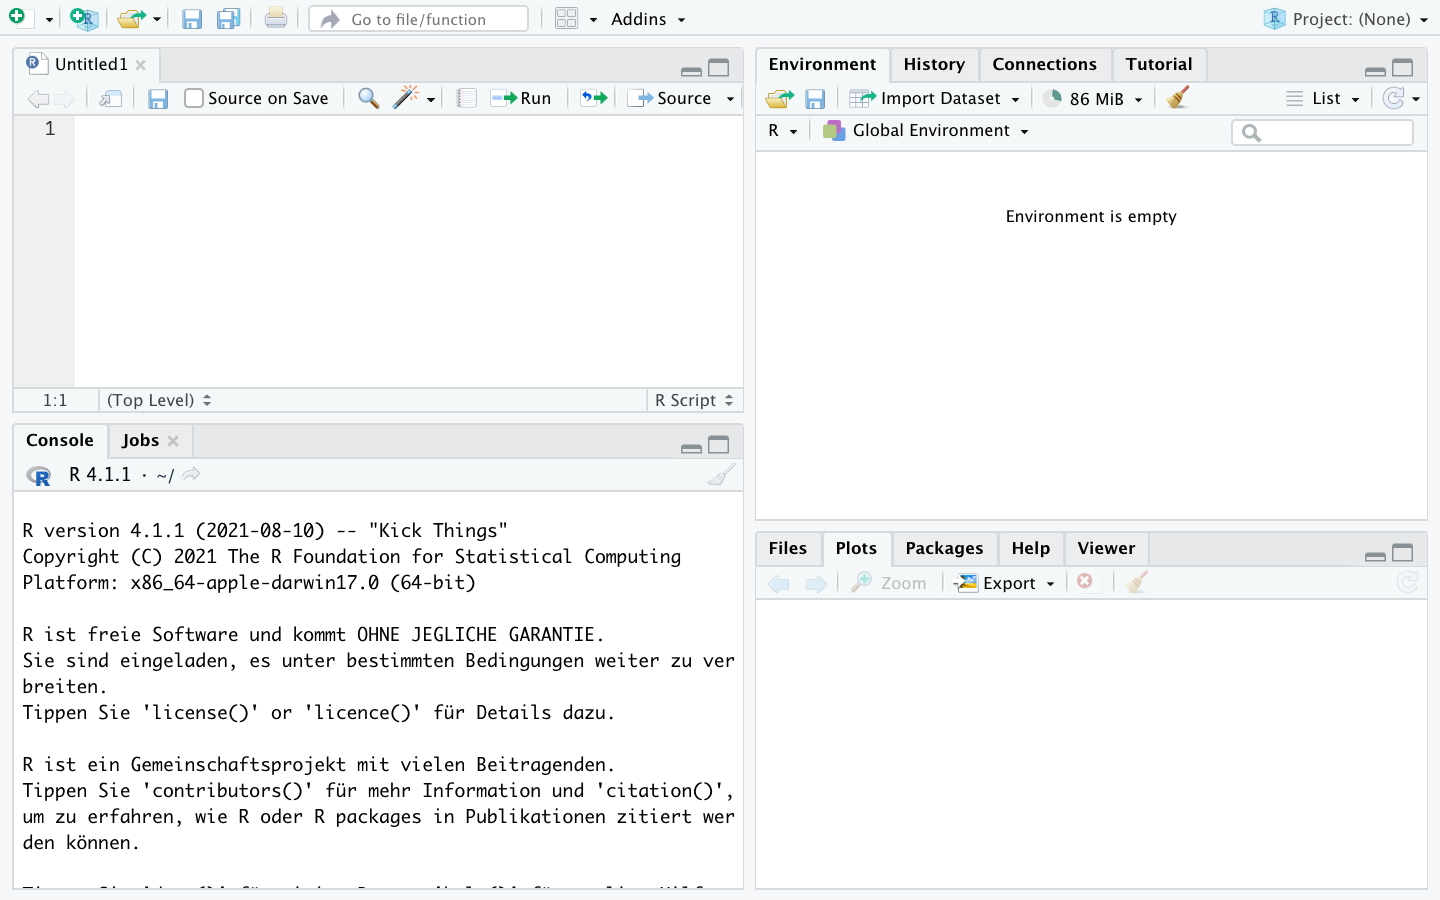Maximize the source editor pane
The width and height of the screenshot is (1440, 900).
pos(719,68)
